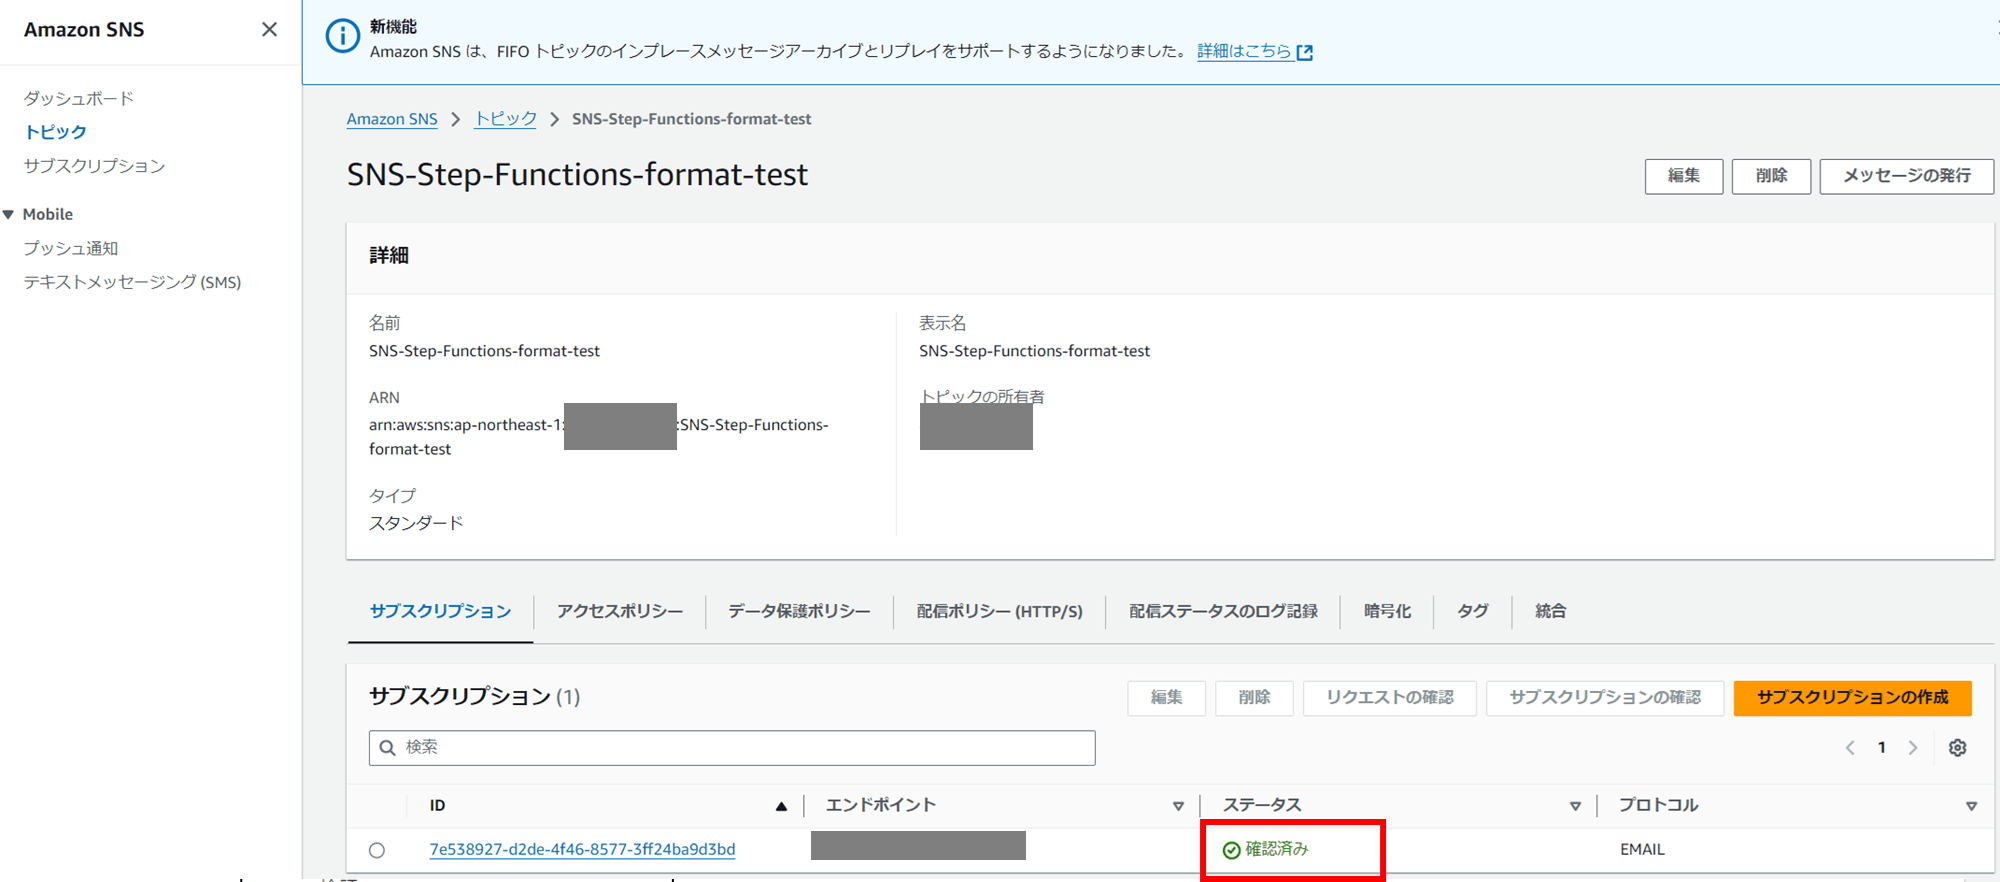This screenshot has width=2000, height=882.
Task: Click the Amazon SNS breadcrumb link
Action: (x=392, y=119)
